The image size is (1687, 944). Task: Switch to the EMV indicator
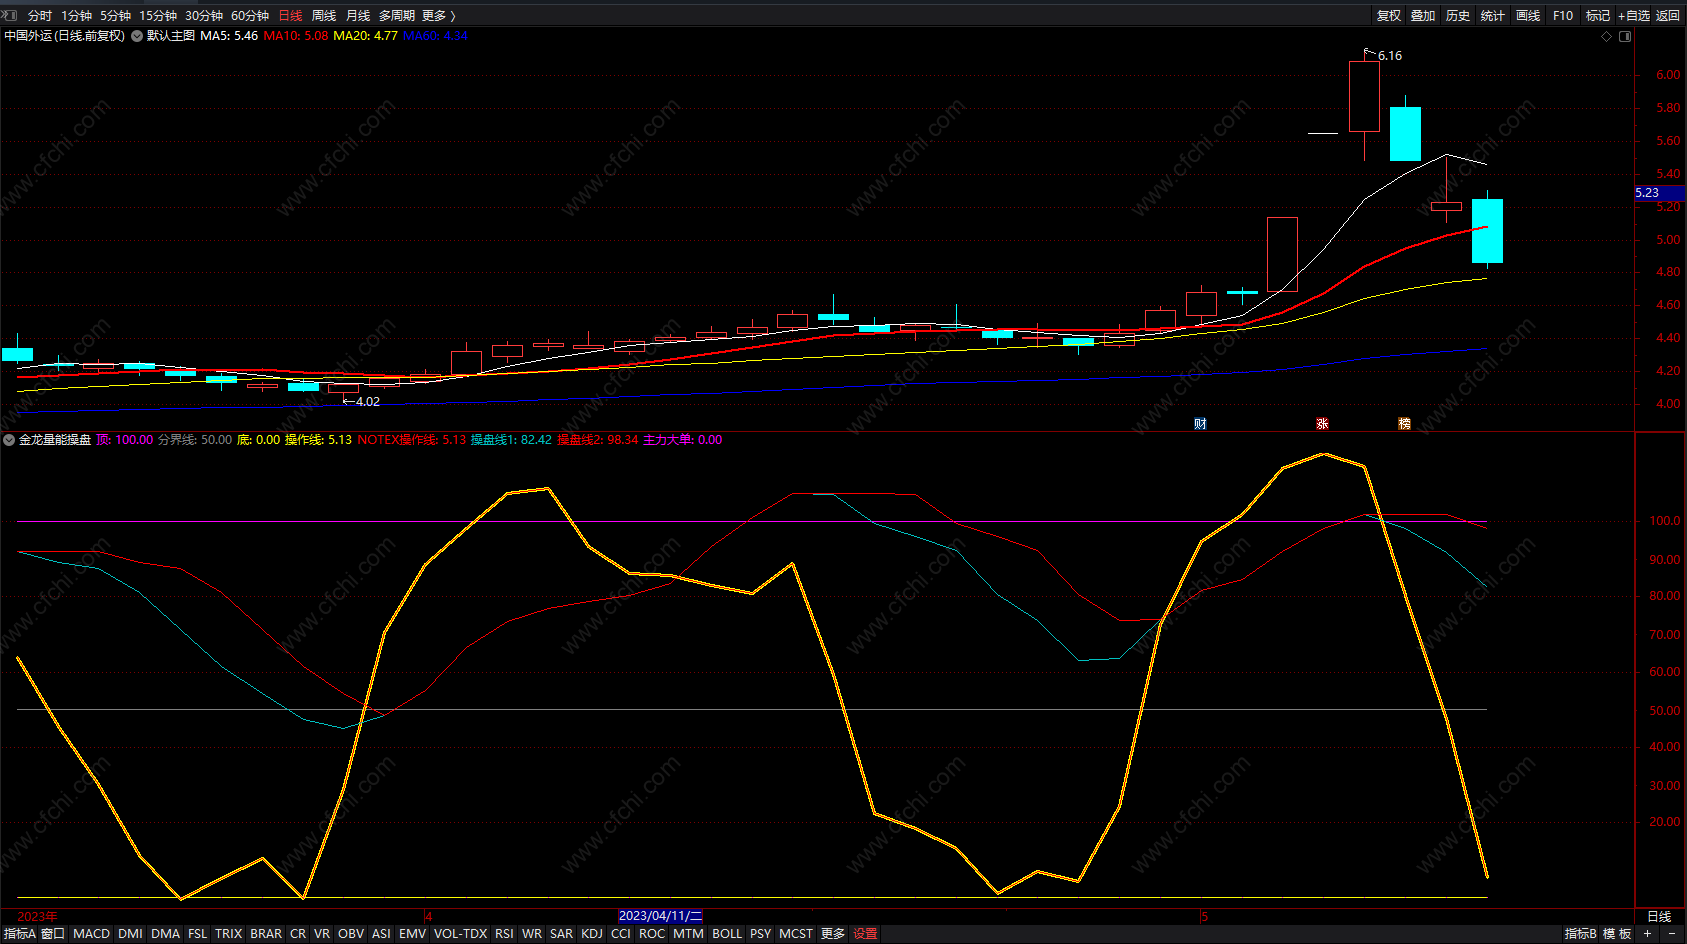(412, 934)
